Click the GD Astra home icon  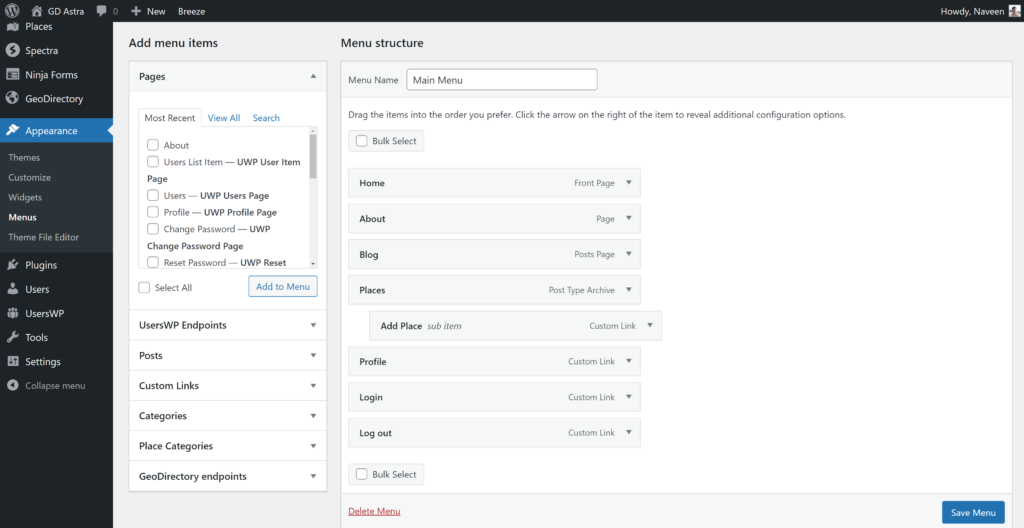[x=37, y=11]
